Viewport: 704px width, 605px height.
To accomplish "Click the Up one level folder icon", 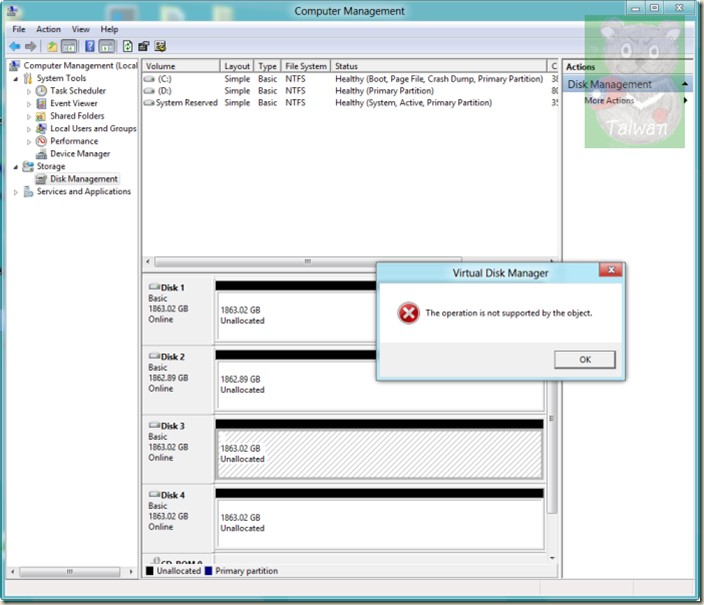I will coord(53,46).
